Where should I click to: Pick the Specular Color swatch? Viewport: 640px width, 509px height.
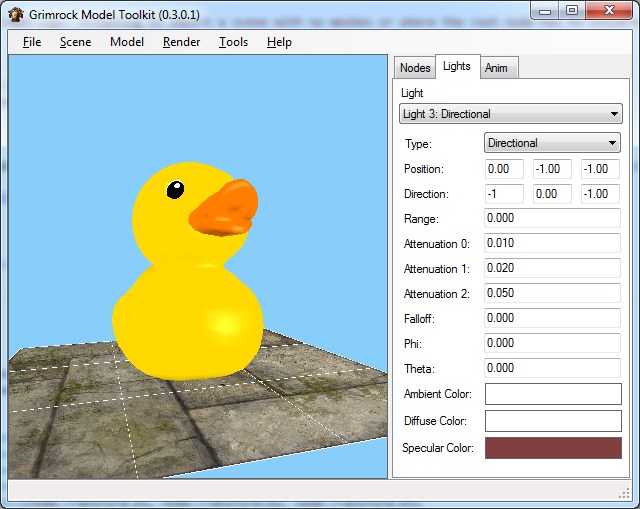click(x=553, y=448)
